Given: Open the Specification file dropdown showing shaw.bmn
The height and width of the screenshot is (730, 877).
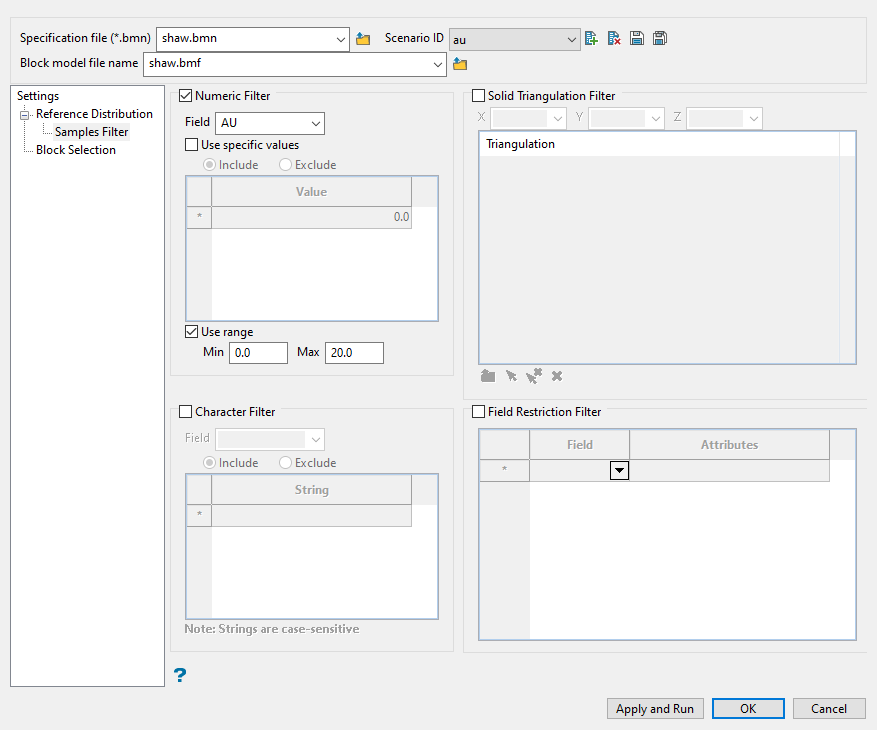Looking at the screenshot, I should point(340,39).
